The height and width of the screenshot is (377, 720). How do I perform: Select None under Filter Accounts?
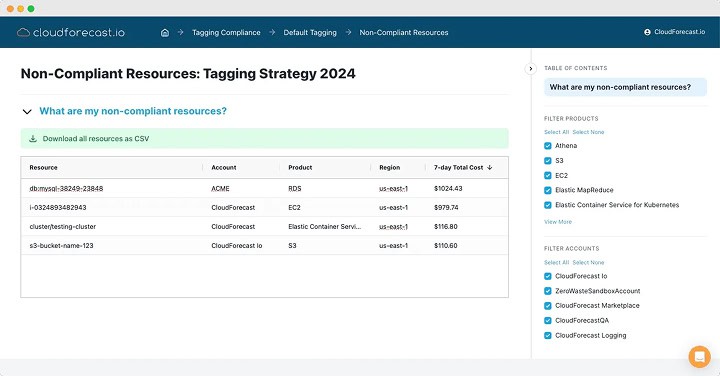click(x=588, y=263)
